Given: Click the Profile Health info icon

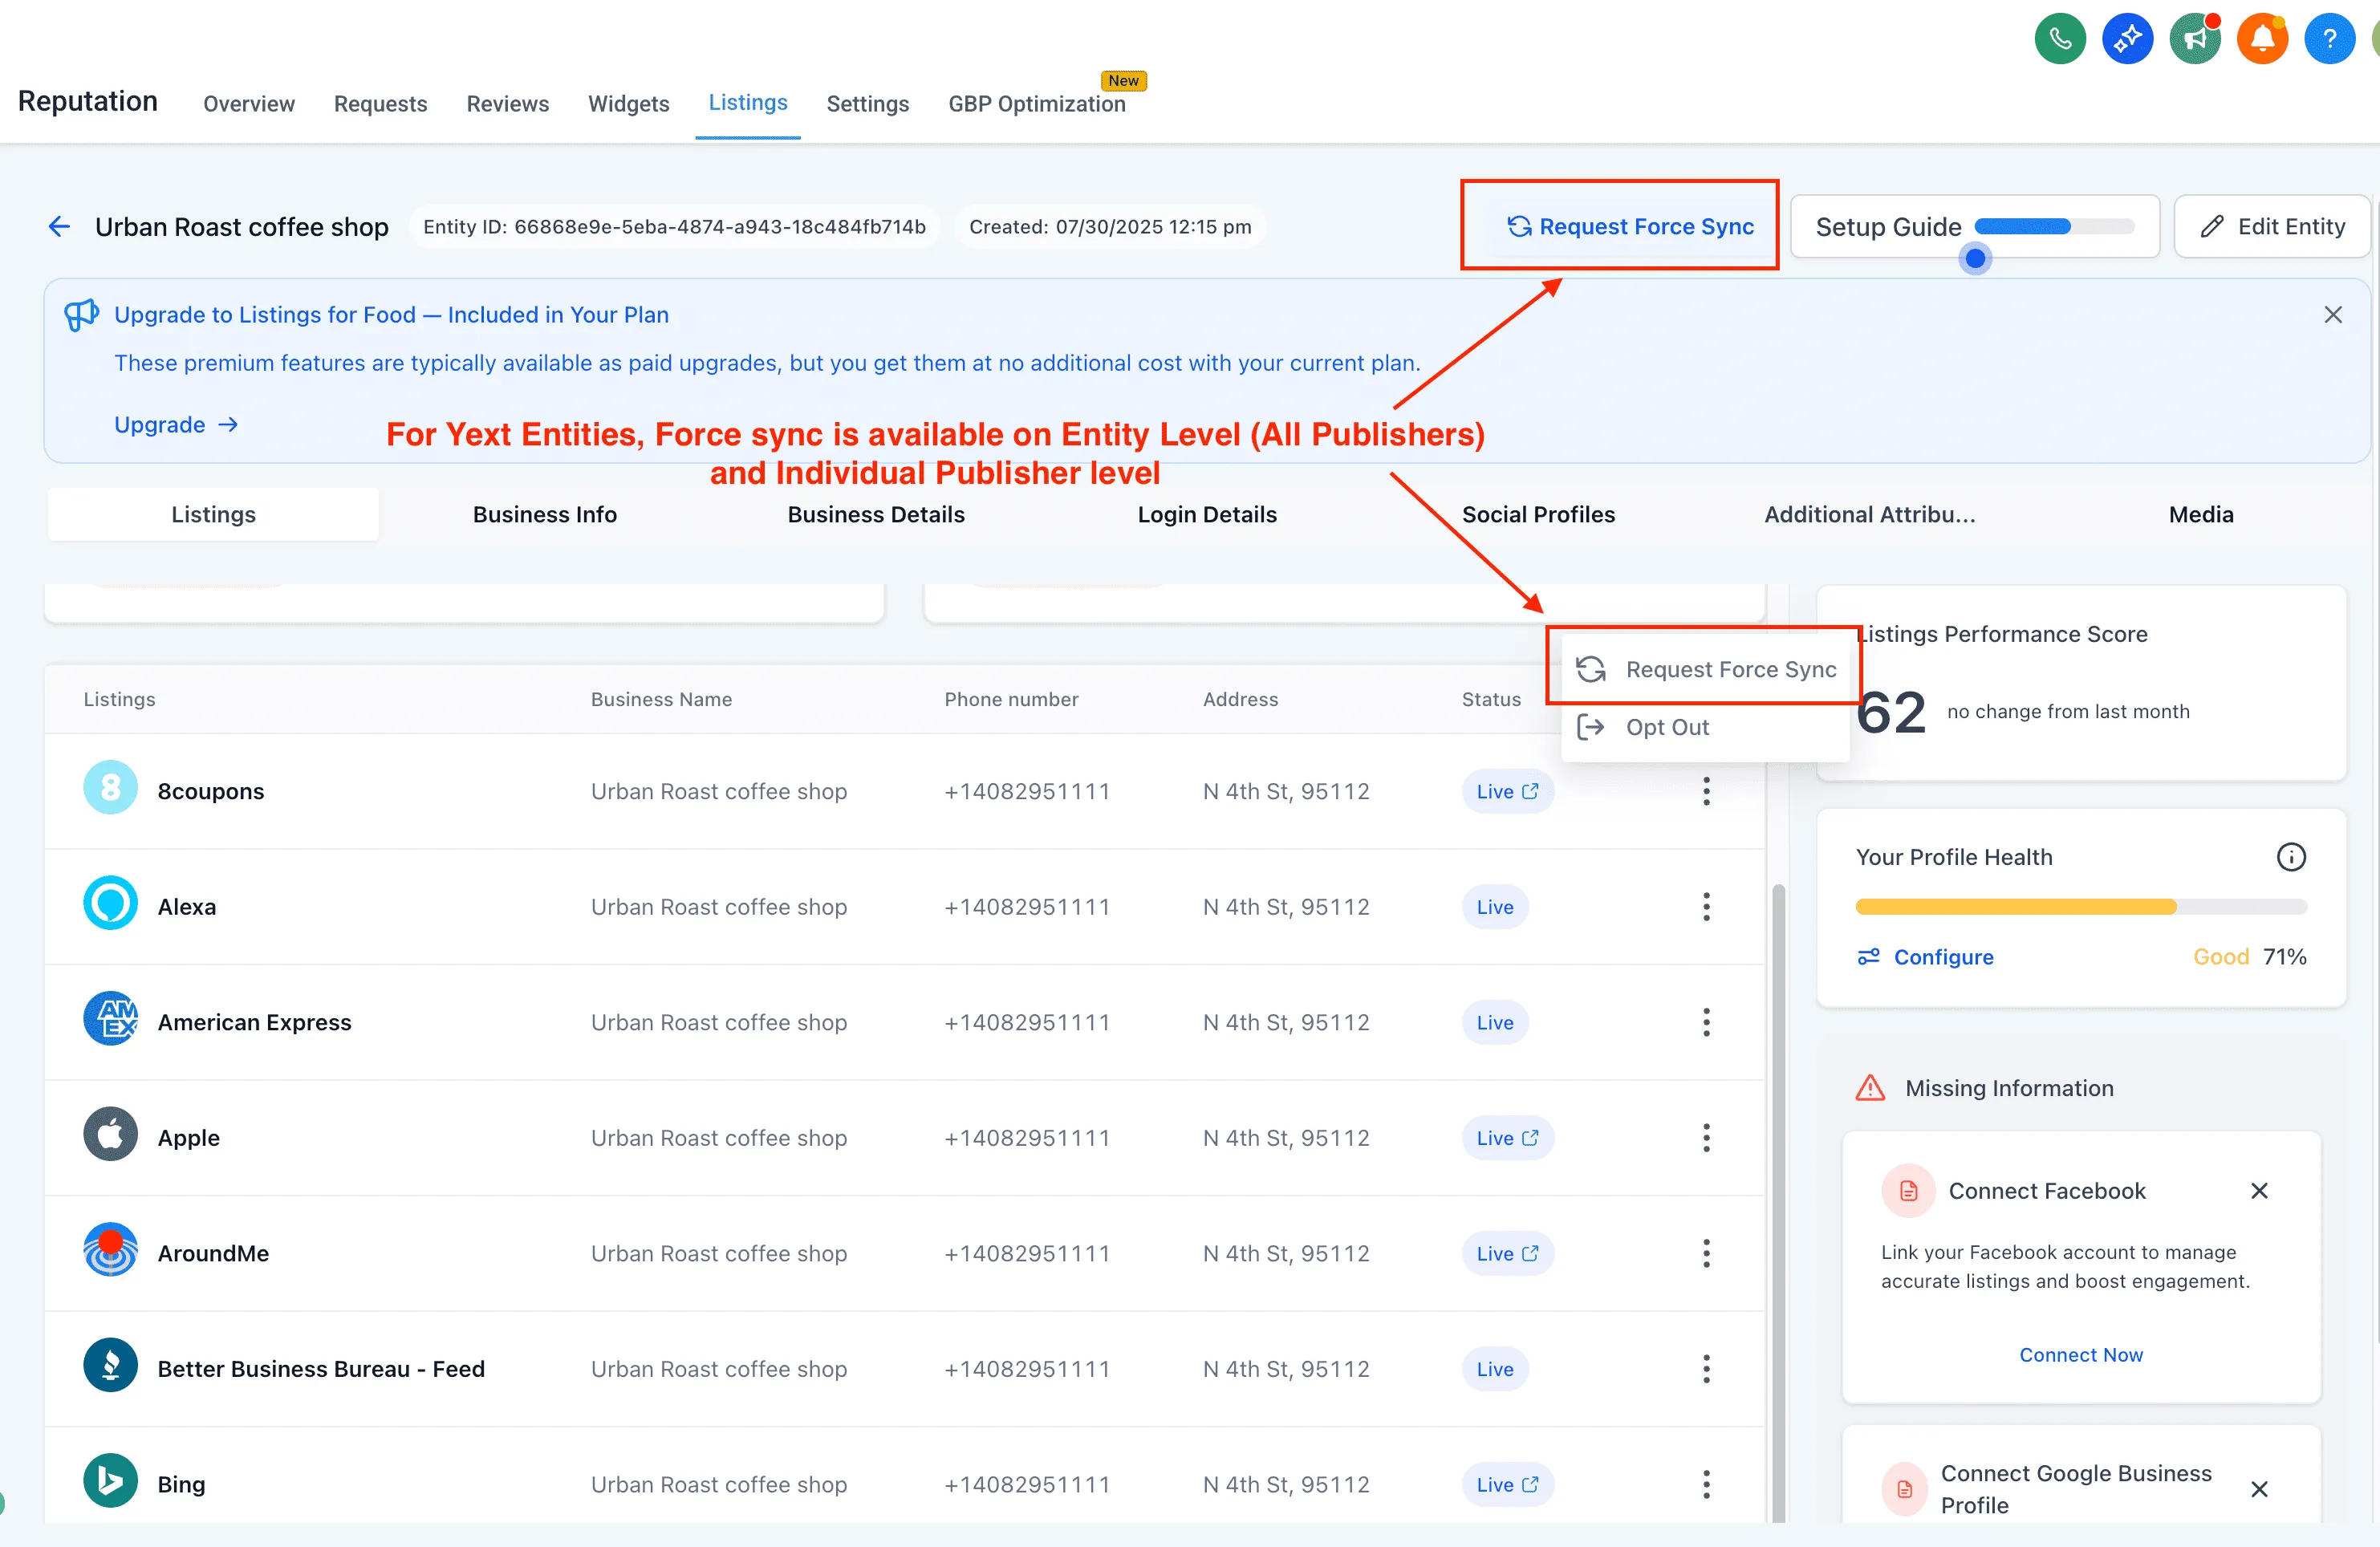Looking at the screenshot, I should (2291, 857).
